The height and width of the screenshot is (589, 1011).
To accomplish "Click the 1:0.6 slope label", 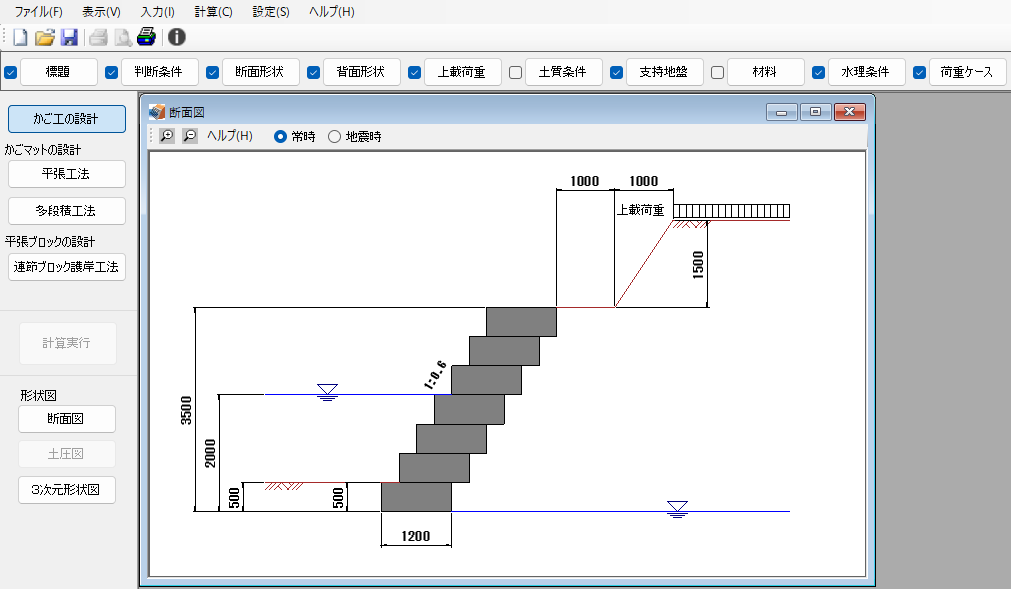I will 436,376.
